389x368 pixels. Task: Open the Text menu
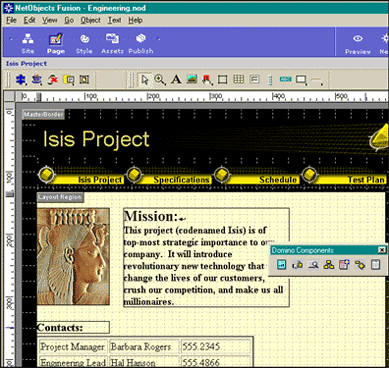(x=114, y=20)
